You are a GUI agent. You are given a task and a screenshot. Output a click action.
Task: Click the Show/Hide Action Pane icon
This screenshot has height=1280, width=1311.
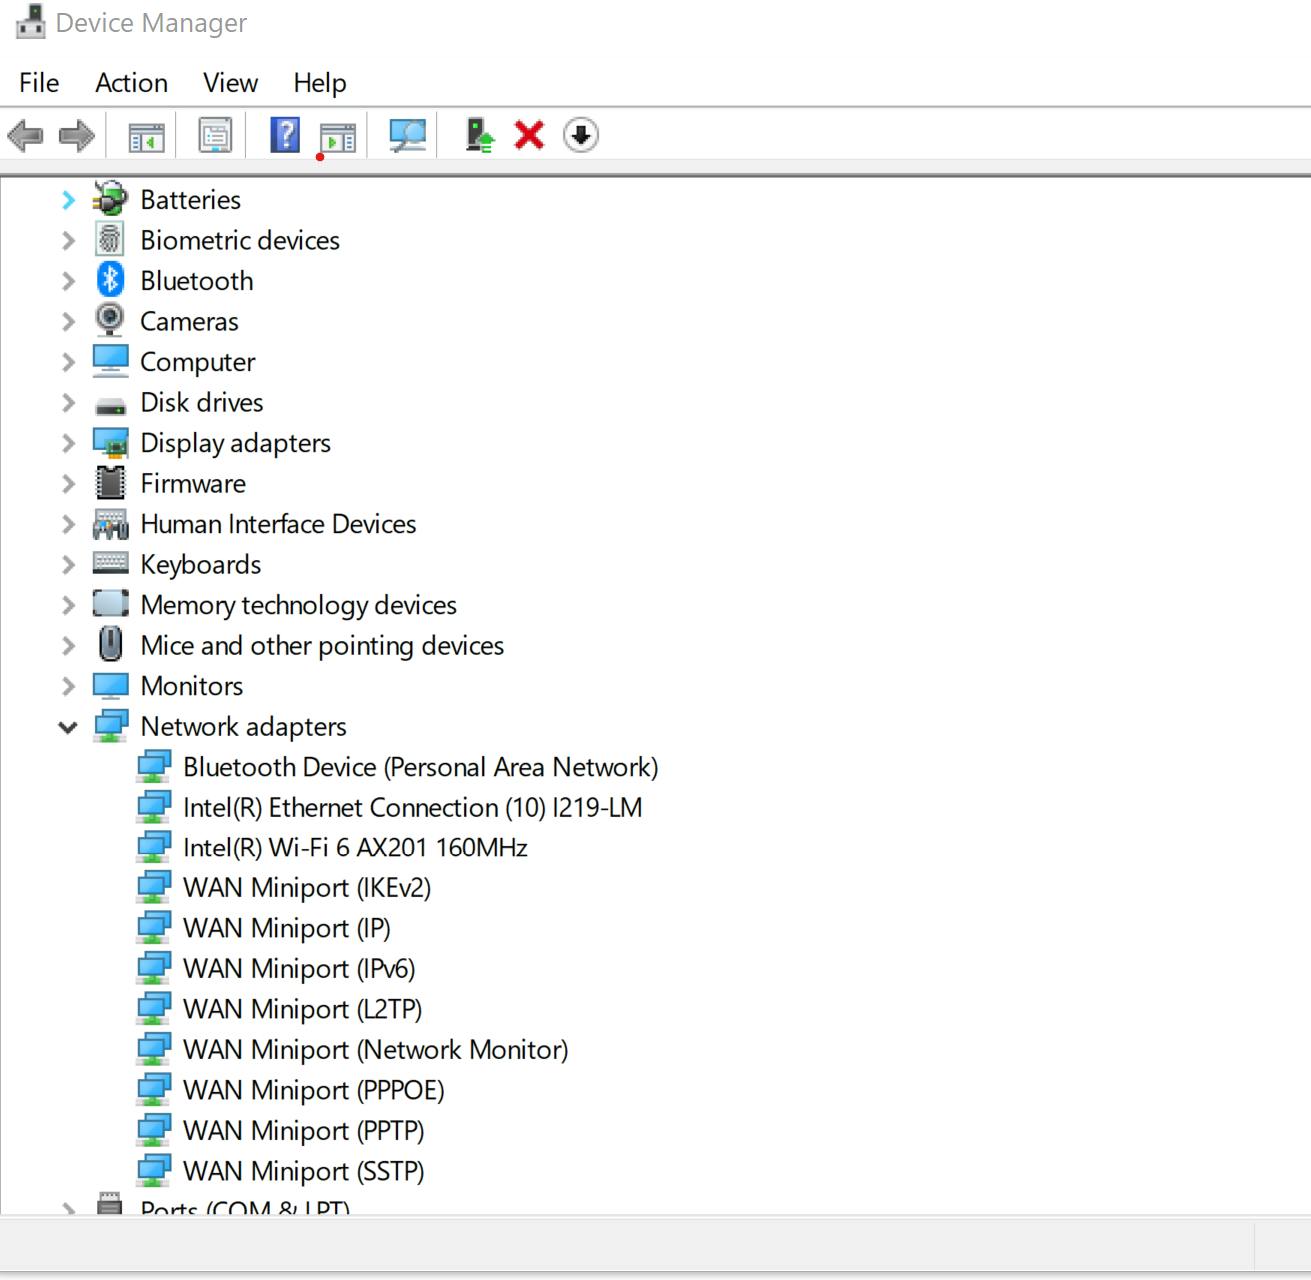(x=338, y=137)
